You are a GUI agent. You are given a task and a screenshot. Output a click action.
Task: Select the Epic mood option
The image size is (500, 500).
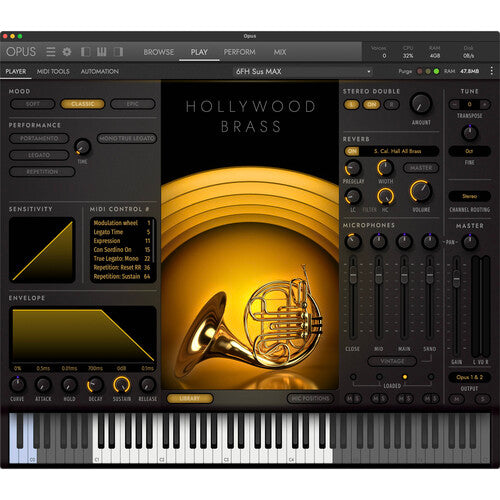(133, 104)
